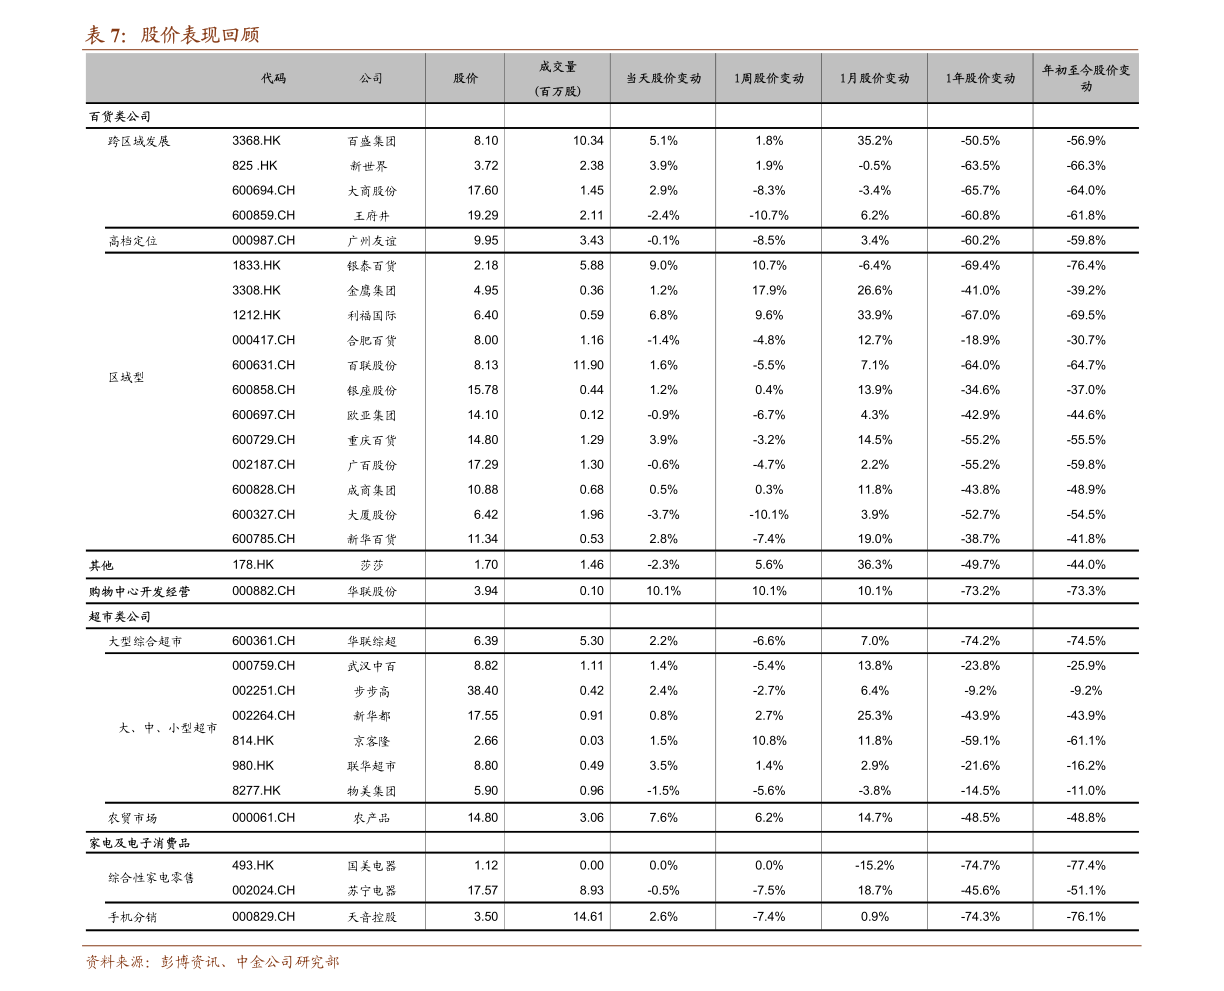Image resolution: width=1224 pixels, height=991 pixels.
Task: Select company name 王府井
Action: point(371,216)
